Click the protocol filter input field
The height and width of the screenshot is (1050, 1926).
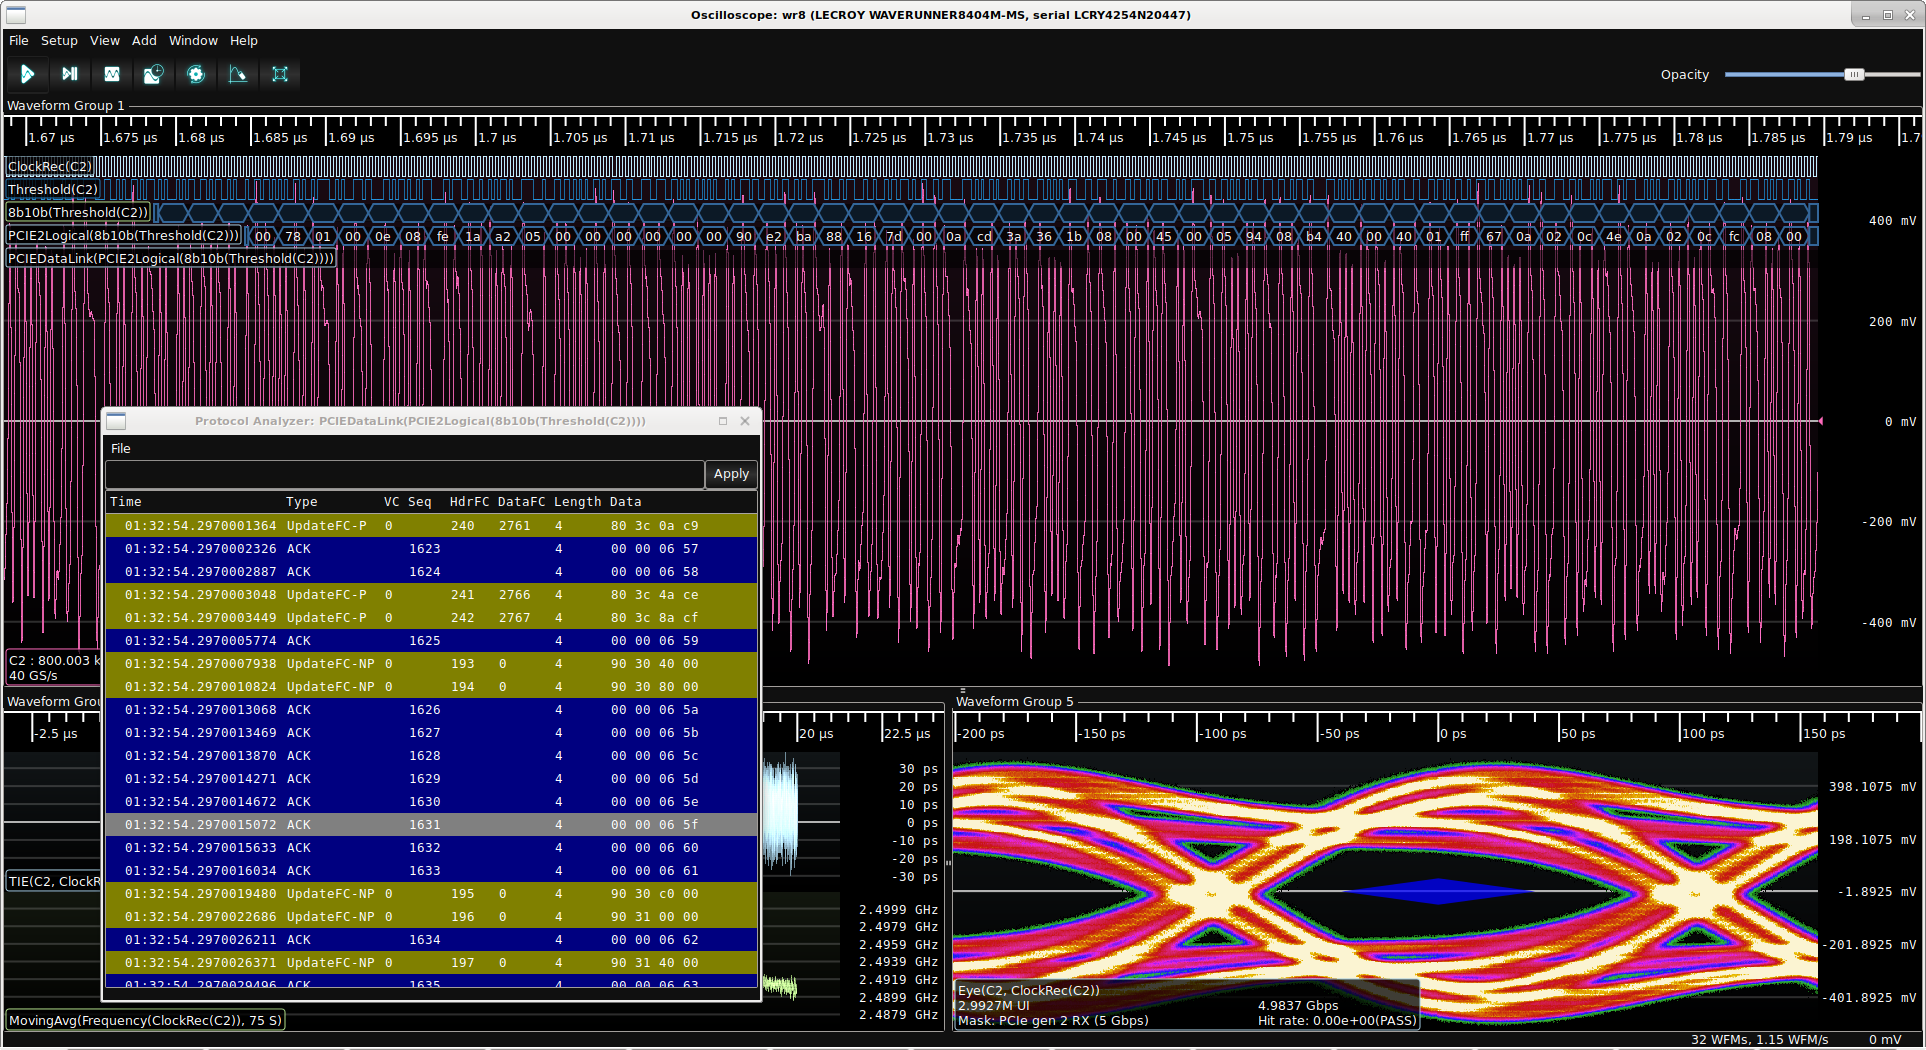pos(405,474)
